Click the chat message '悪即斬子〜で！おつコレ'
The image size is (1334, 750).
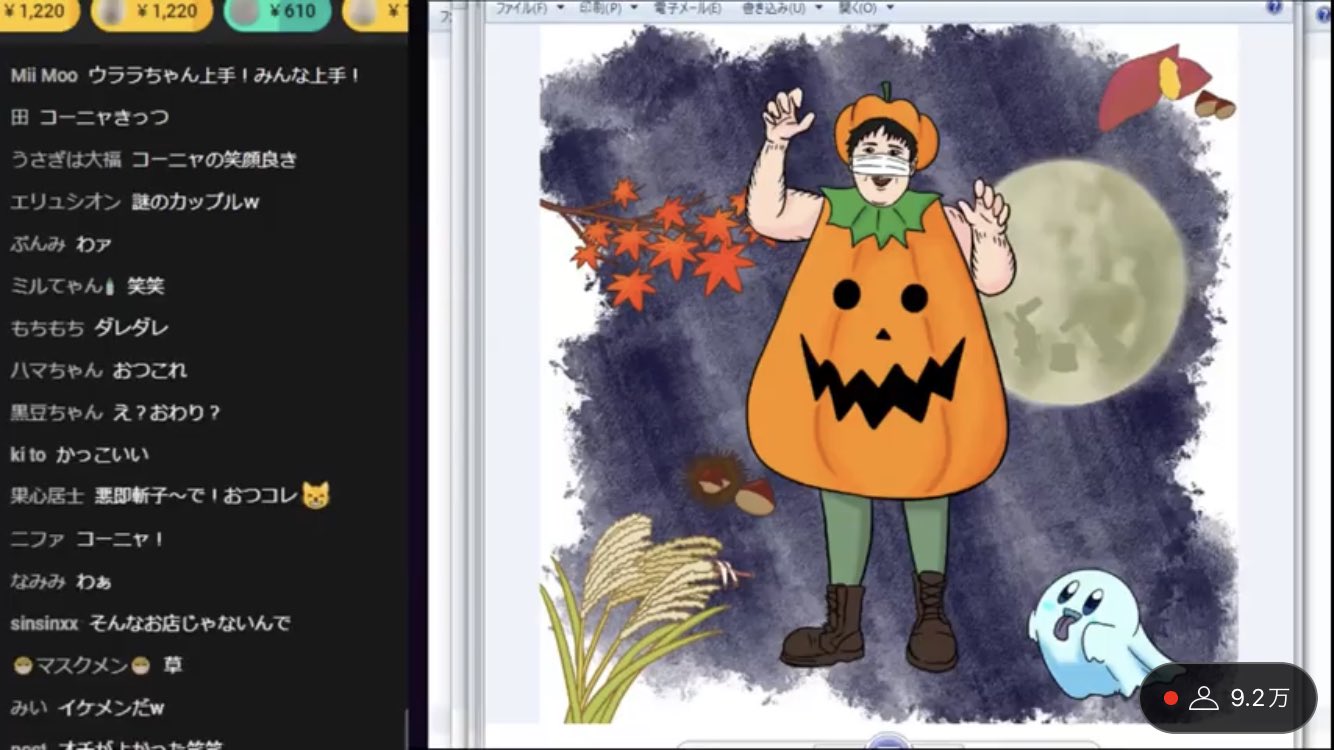coord(196,496)
